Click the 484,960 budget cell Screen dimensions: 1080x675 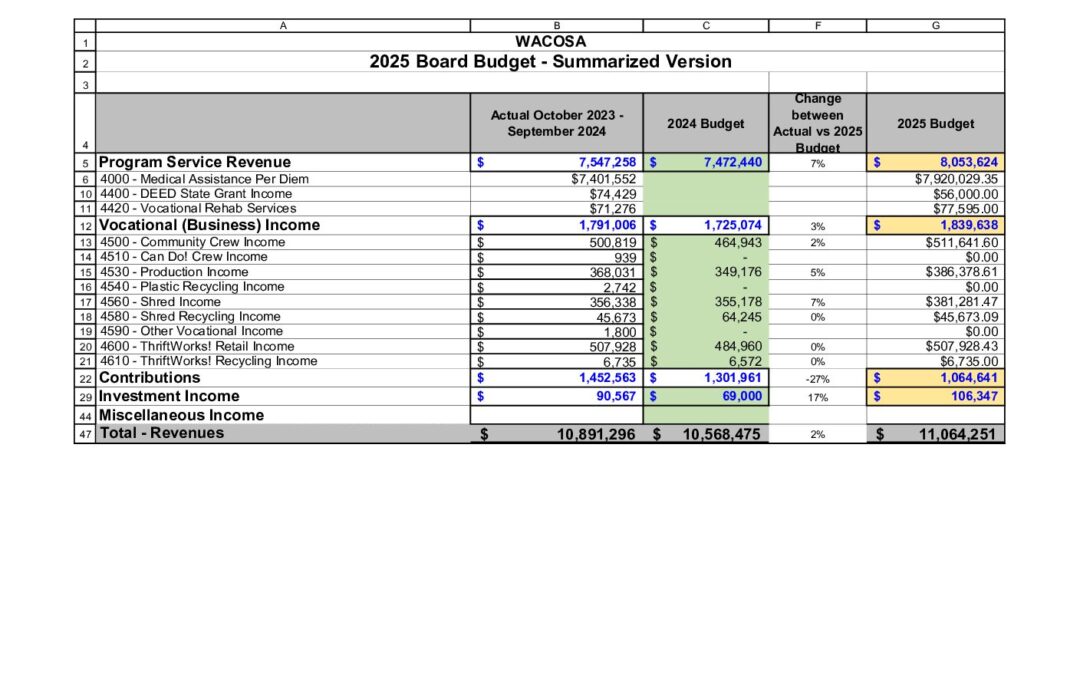[x=706, y=346]
